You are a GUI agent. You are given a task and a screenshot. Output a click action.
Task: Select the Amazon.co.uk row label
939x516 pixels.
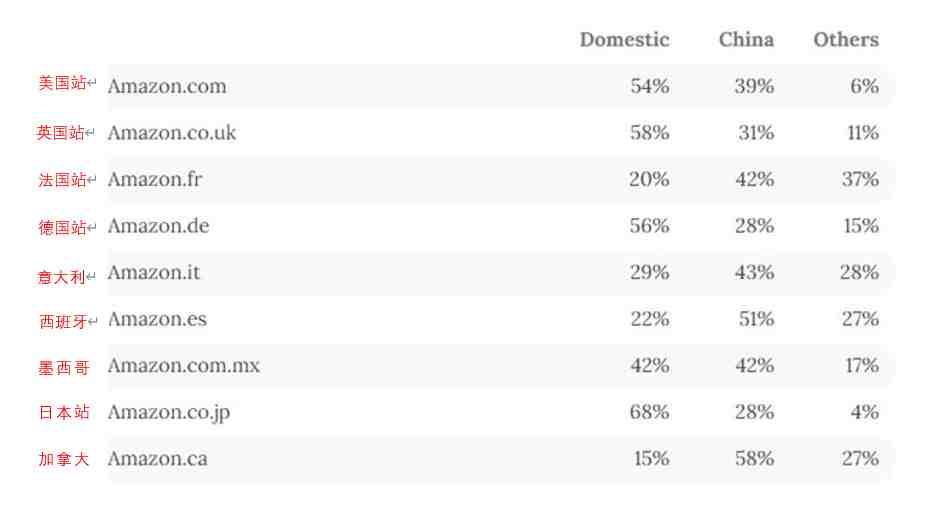[172, 133]
